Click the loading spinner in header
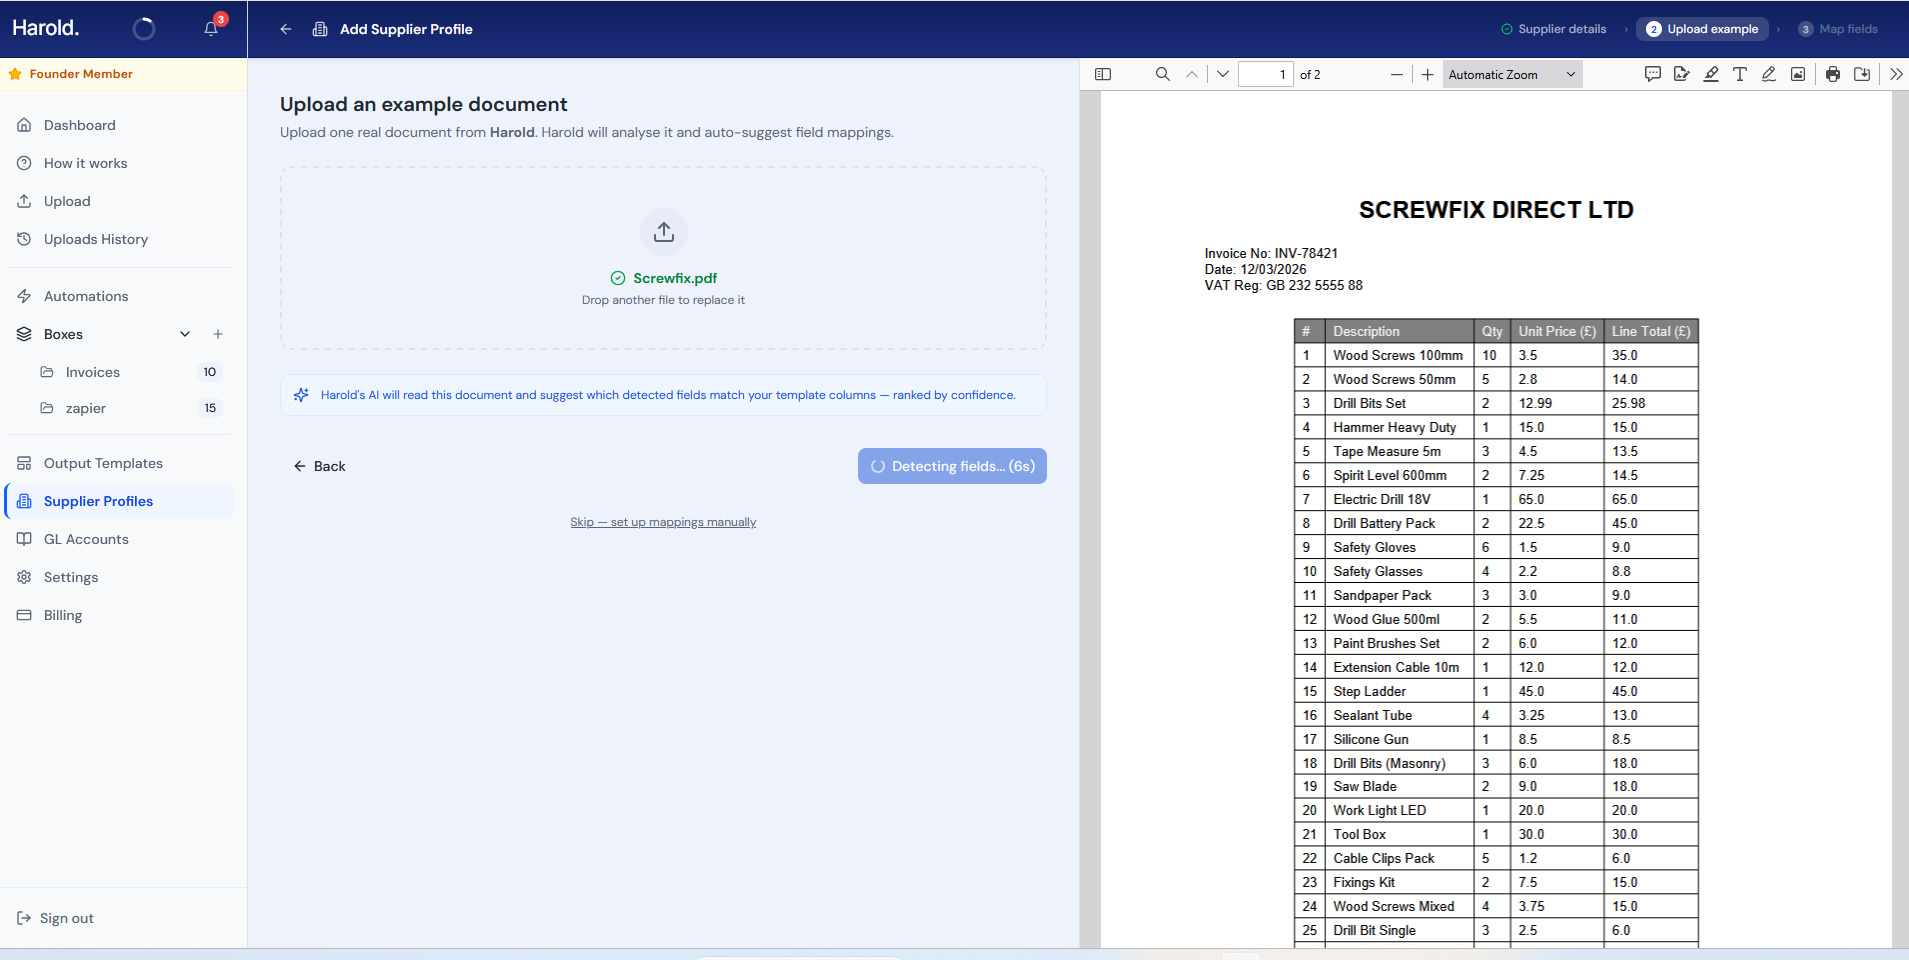 [x=144, y=29]
